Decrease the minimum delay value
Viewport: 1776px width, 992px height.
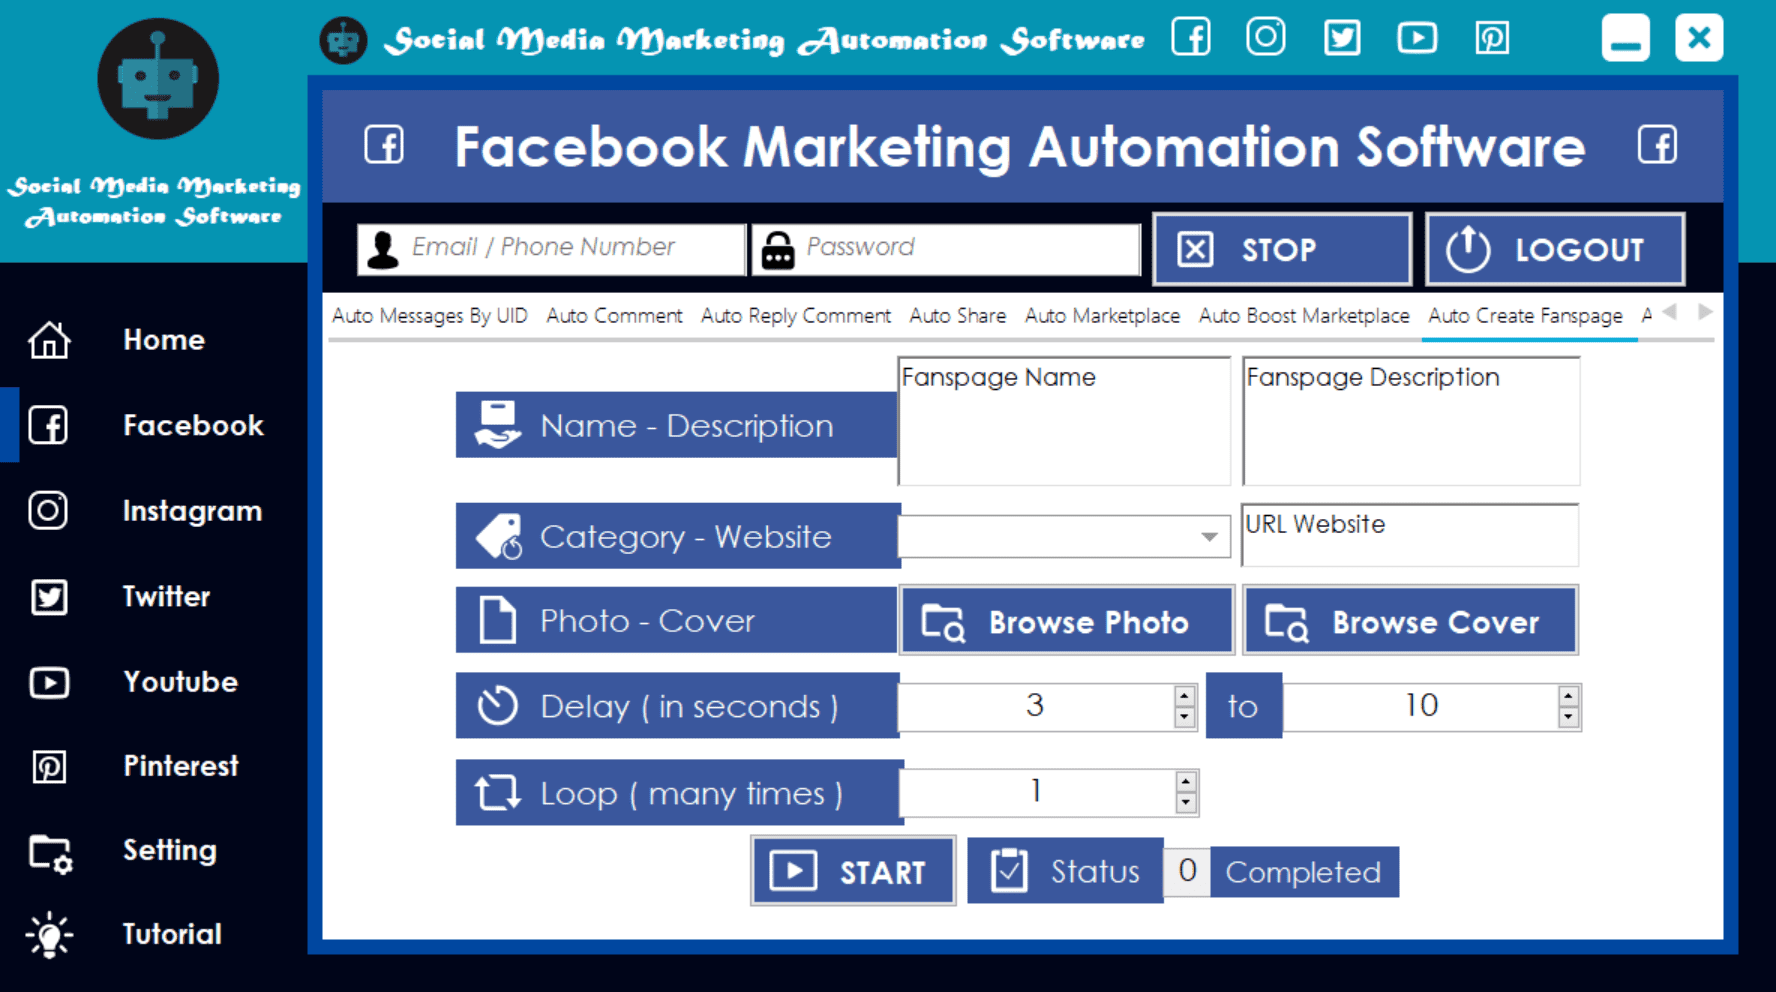tap(1184, 717)
